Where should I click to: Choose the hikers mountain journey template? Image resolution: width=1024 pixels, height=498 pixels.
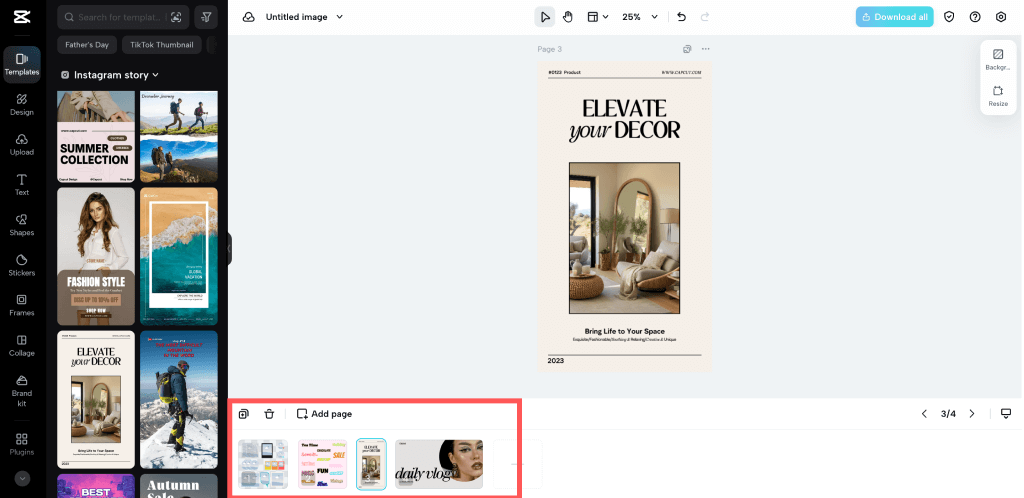tap(179, 137)
